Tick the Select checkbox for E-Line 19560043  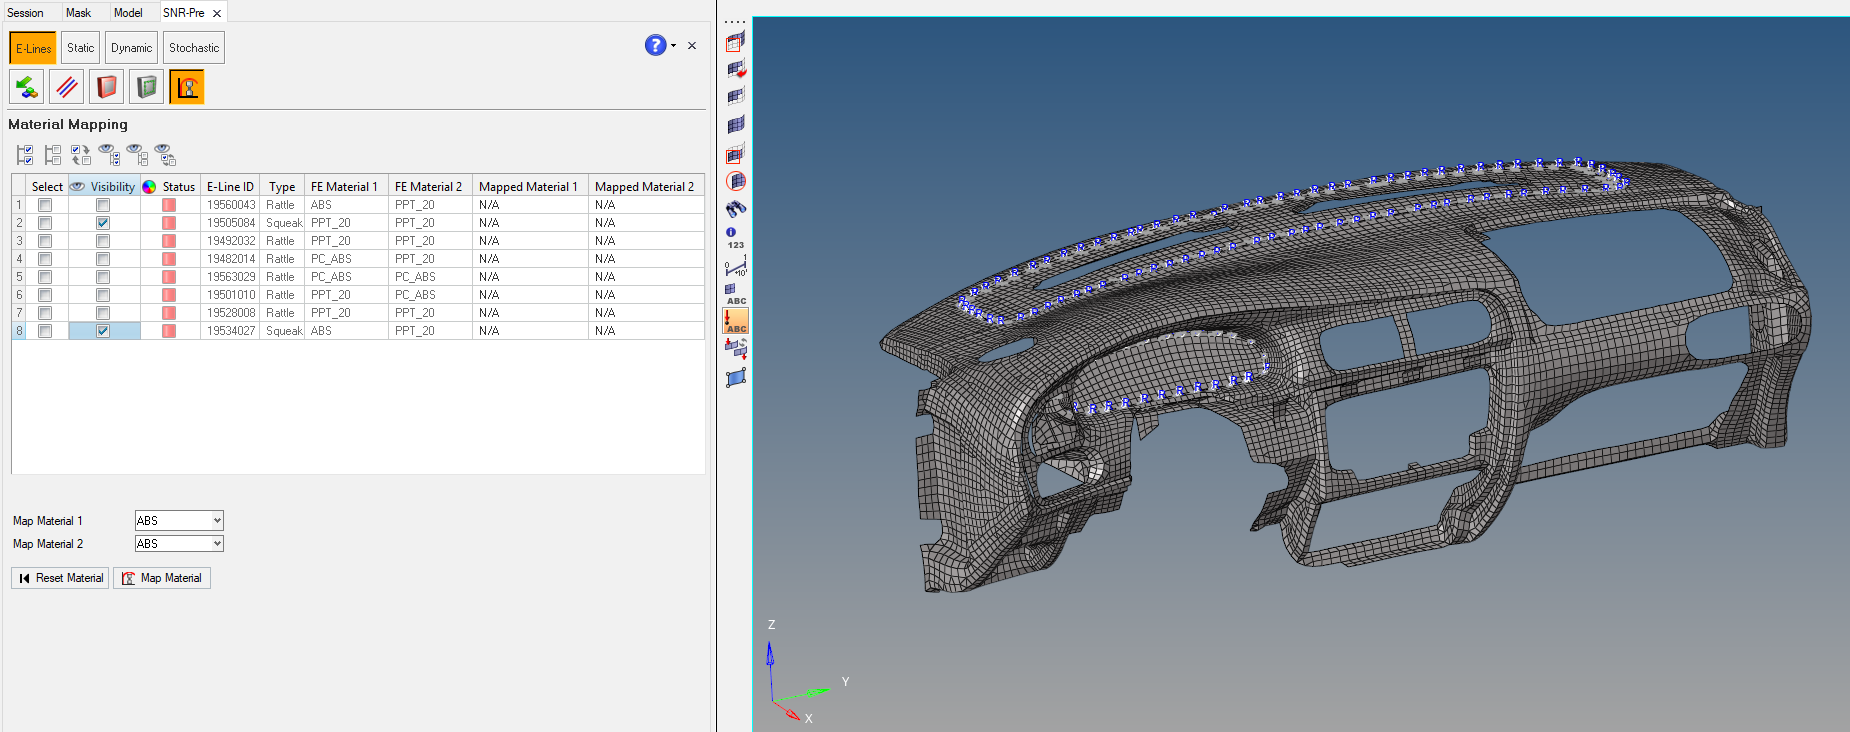pyautogui.click(x=45, y=205)
